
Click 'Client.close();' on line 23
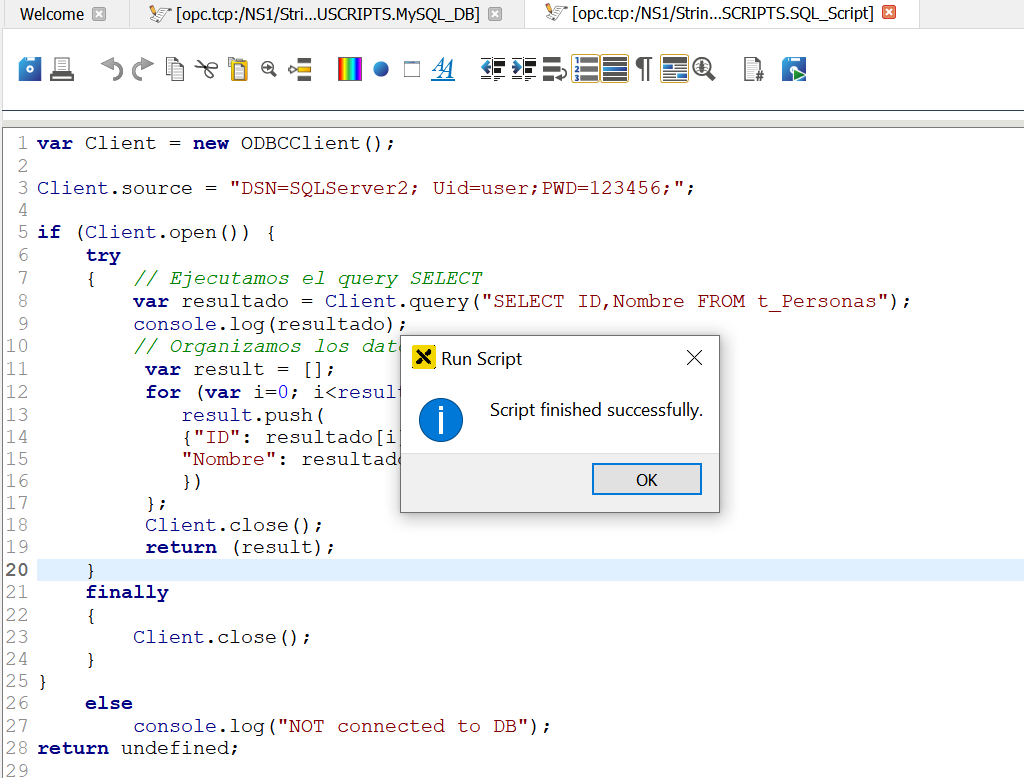(x=222, y=637)
